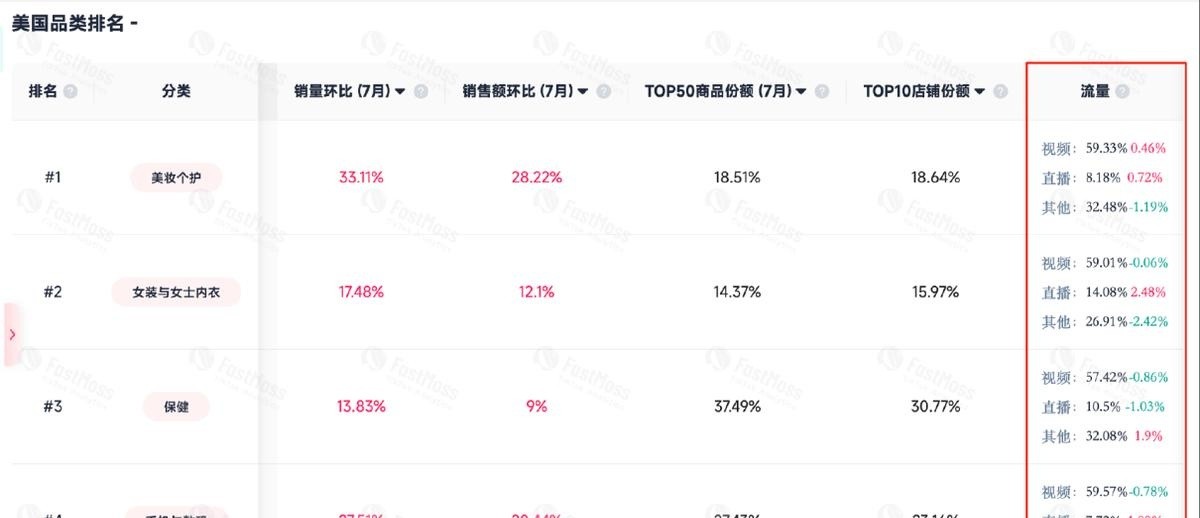The height and width of the screenshot is (518, 1200).
Task: Select the #1 rank cell
Action: pos(53,178)
